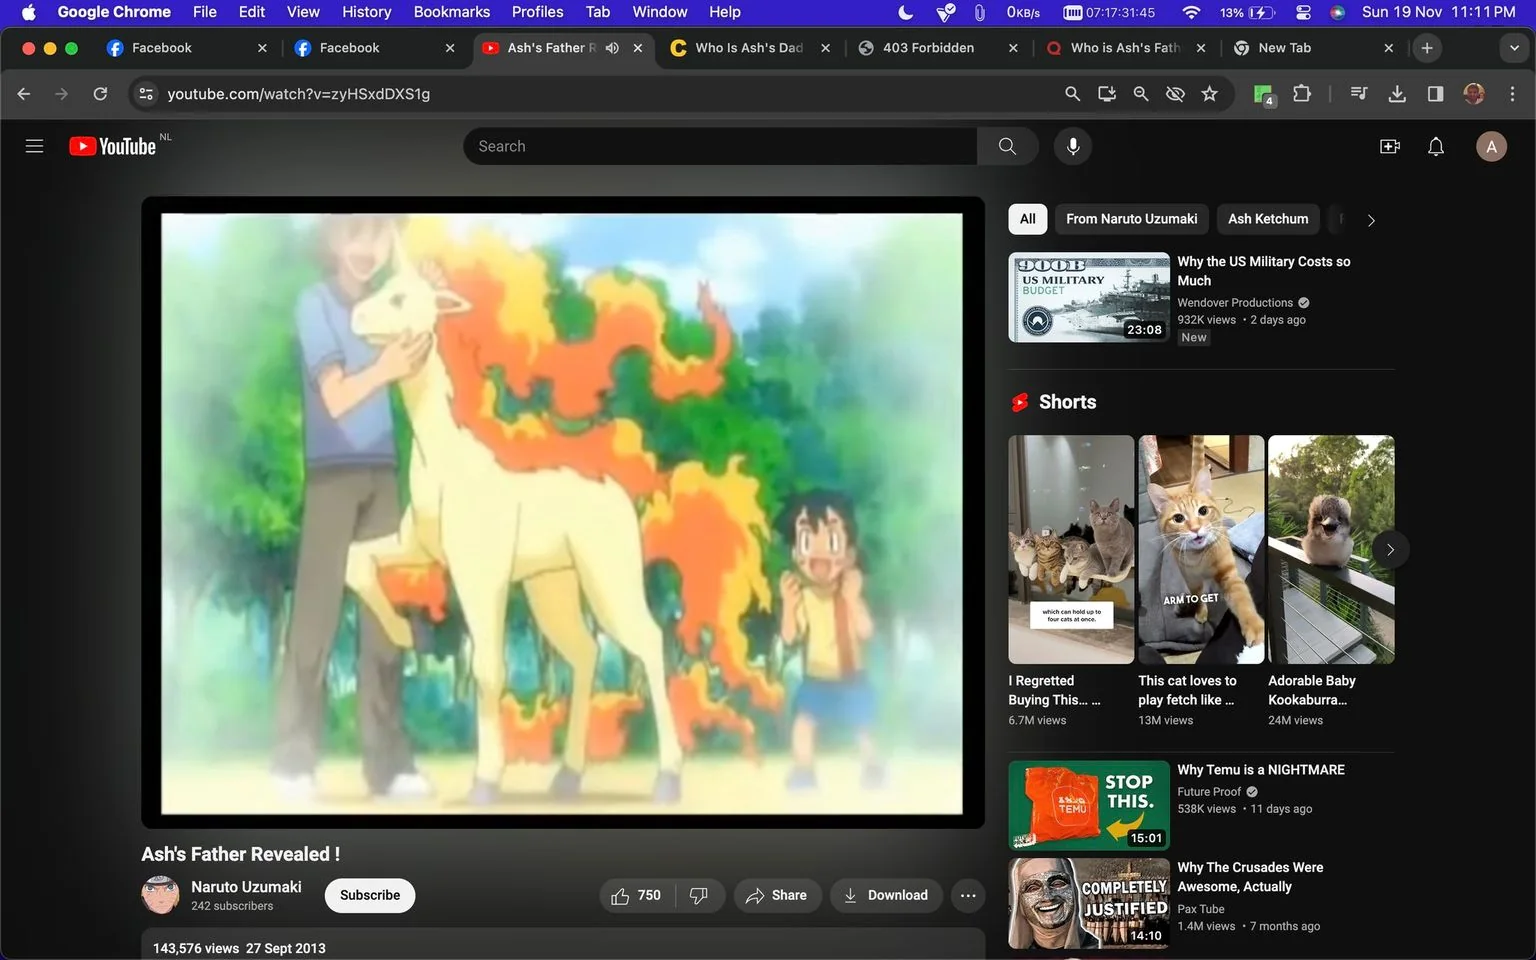Open the Create video icon

click(x=1390, y=146)
